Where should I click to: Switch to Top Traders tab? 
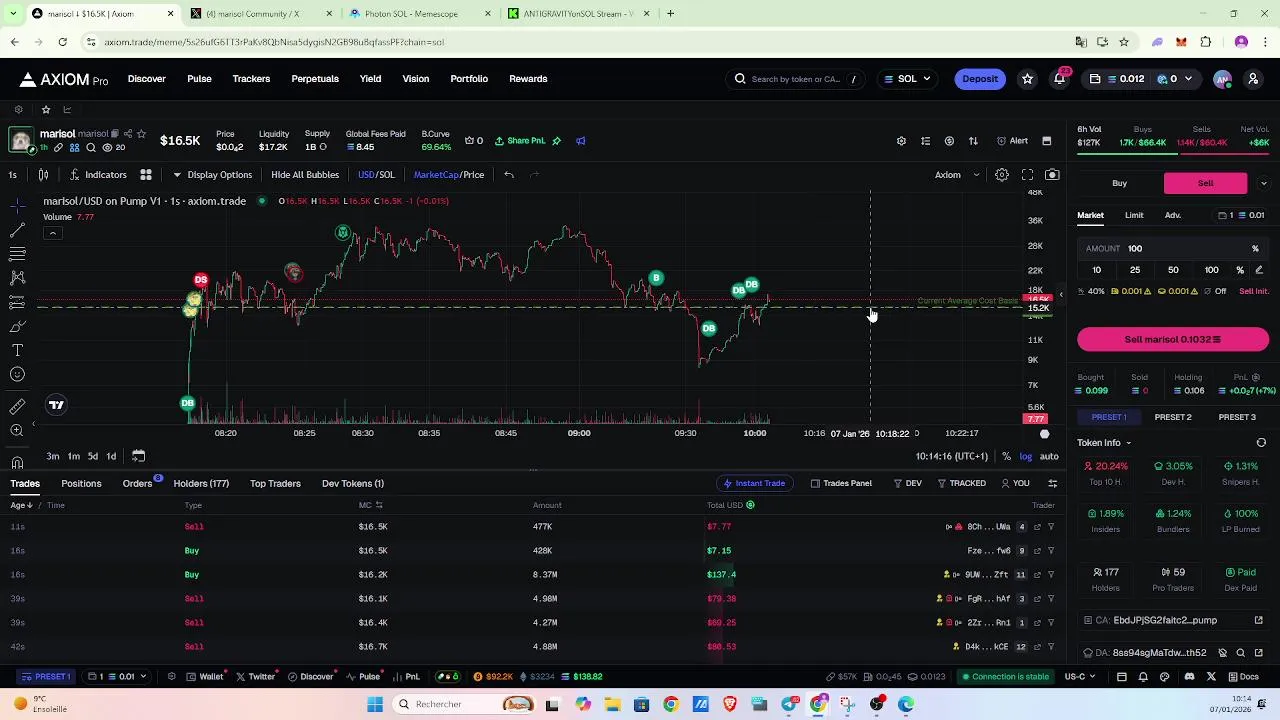coord(275,484)
